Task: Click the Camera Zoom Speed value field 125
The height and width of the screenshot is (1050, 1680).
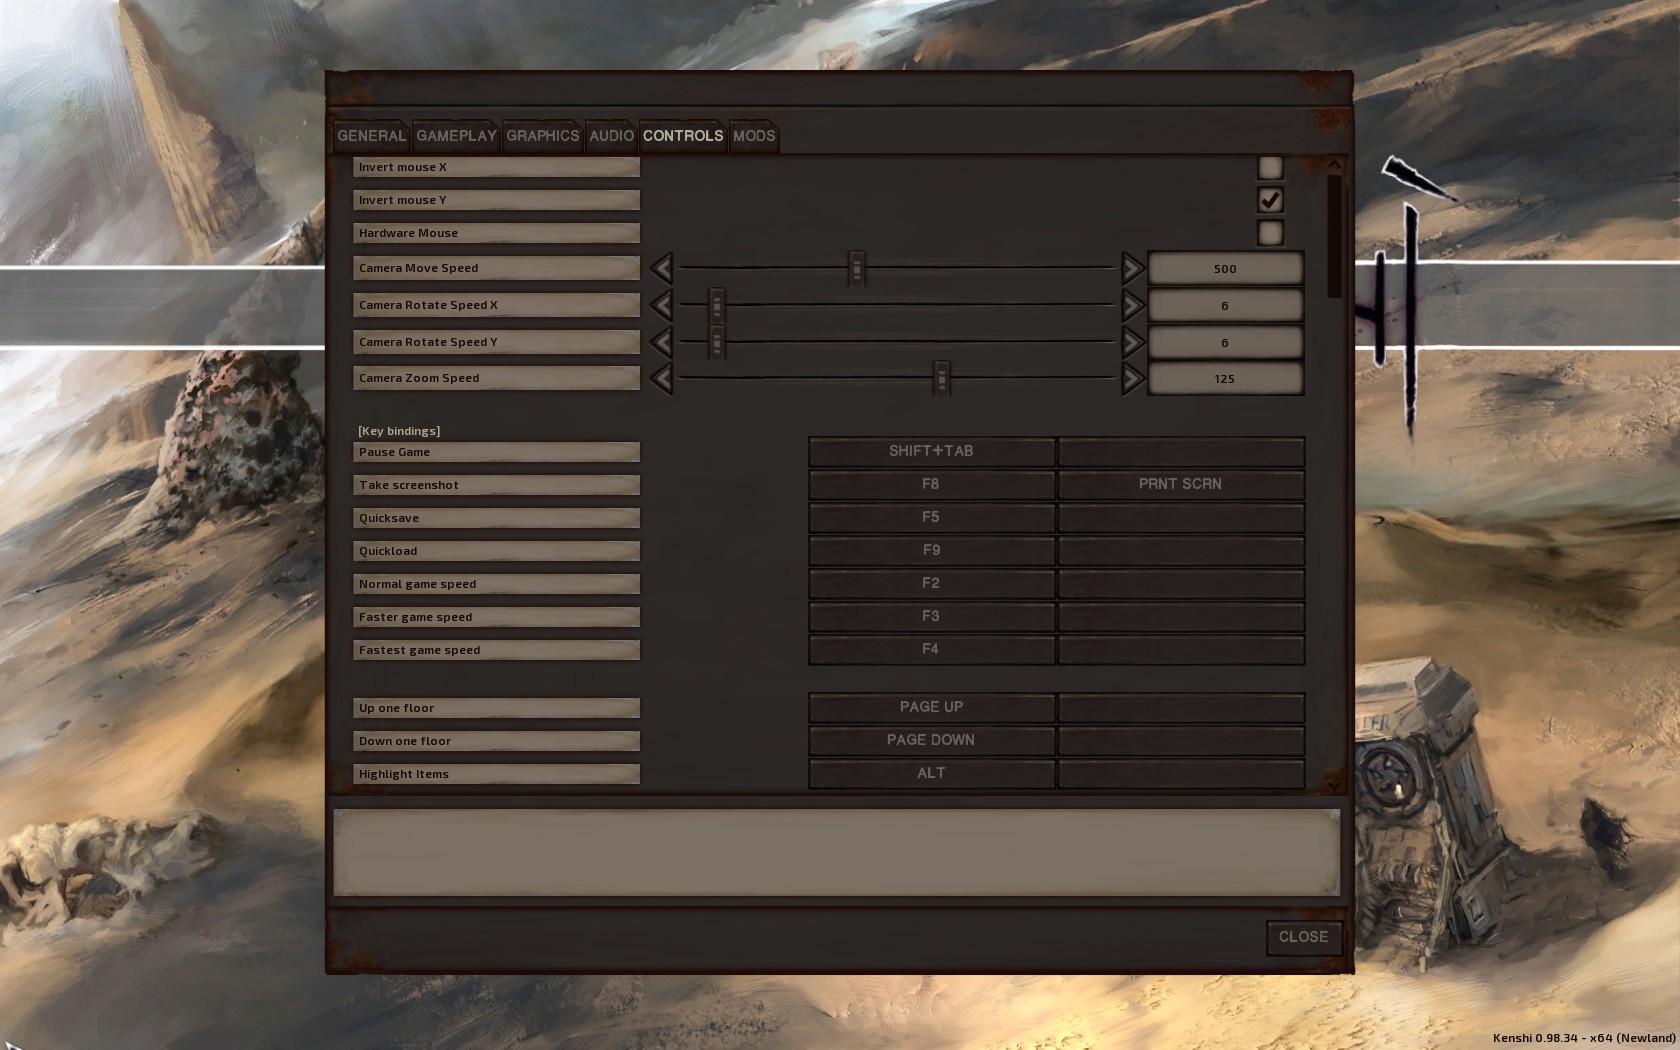Action: (x=1225, y=378)
